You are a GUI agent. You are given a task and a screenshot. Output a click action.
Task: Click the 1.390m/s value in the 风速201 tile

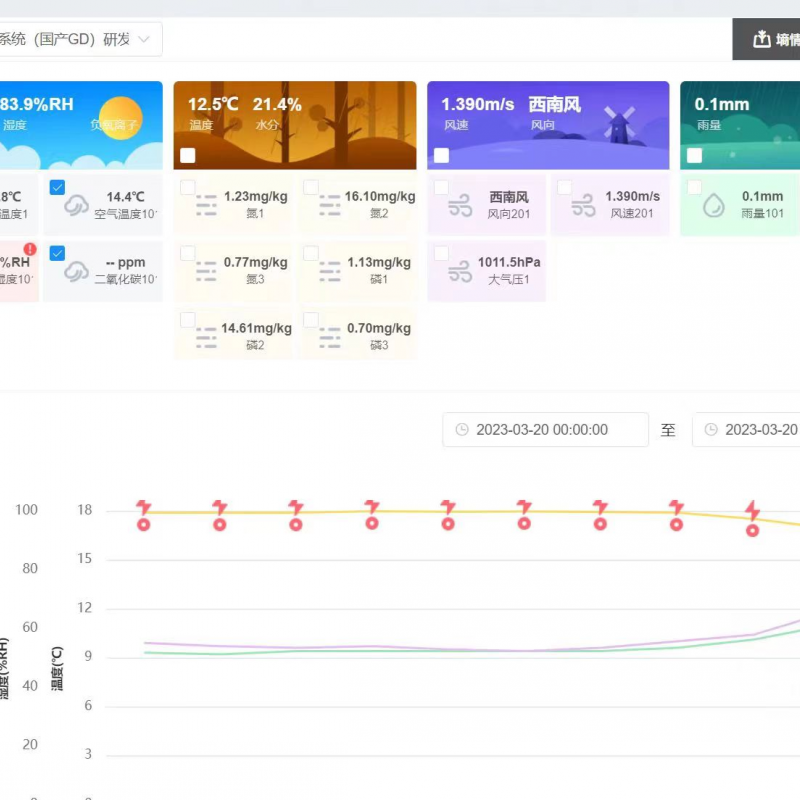633,196
